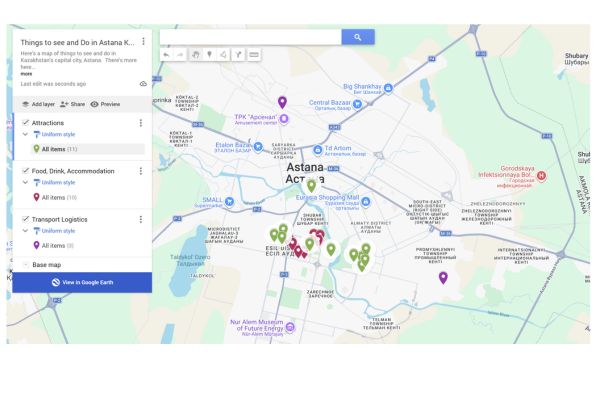Click the SMALL supermarket cart icon

229,201
